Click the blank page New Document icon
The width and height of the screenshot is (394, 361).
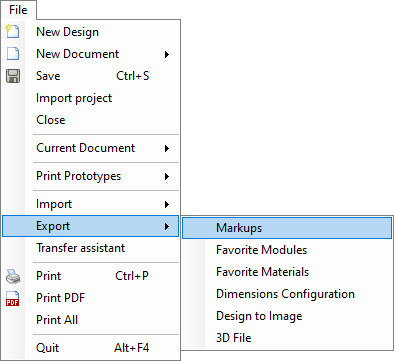13,54
